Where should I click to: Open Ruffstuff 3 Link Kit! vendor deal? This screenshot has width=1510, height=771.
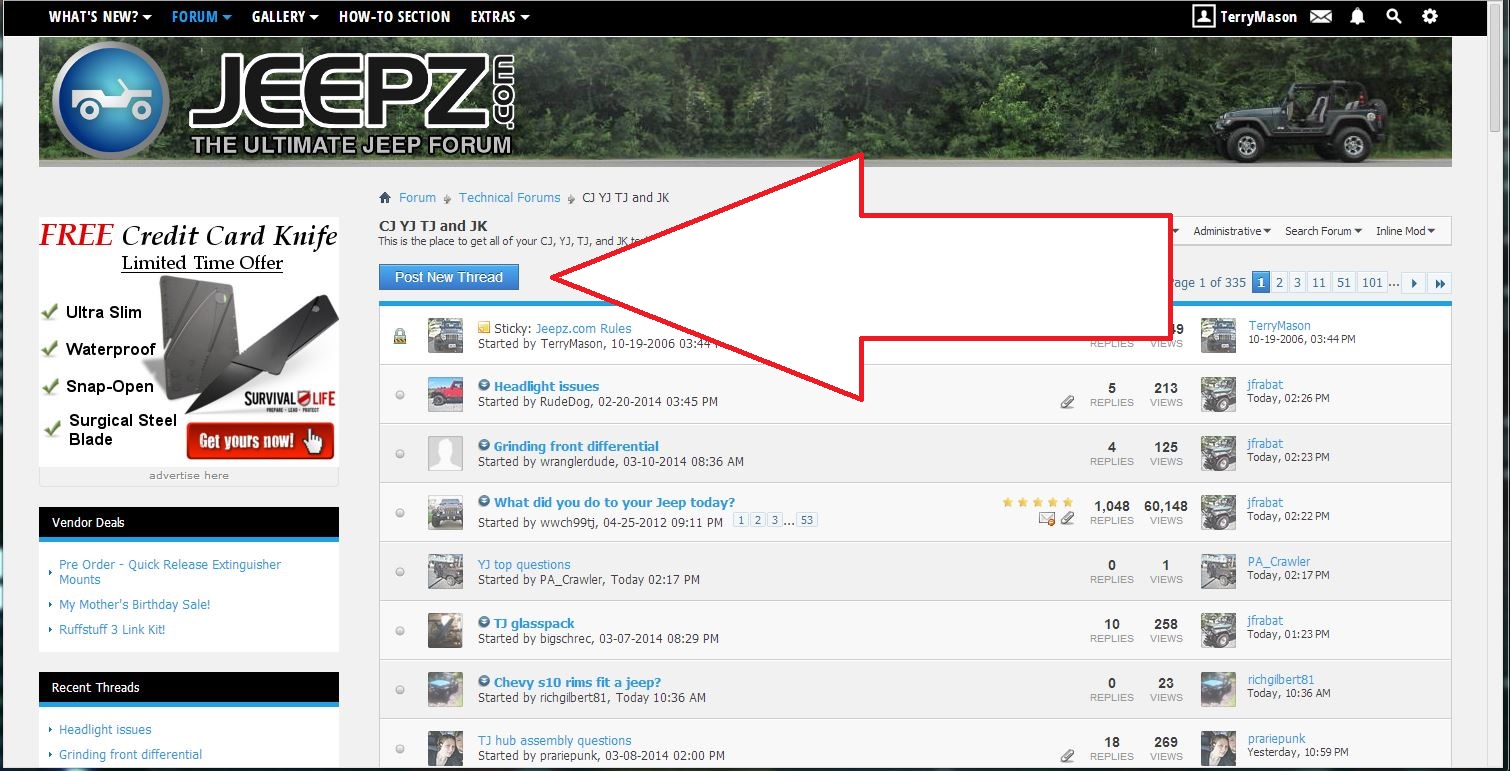(112, 630)
